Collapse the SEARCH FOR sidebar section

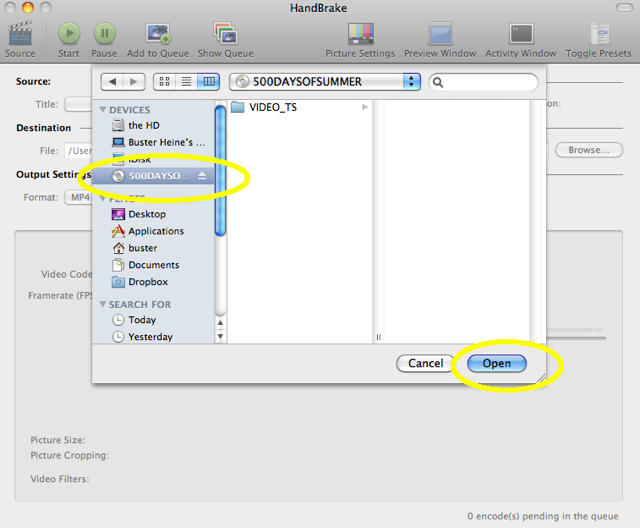[x=102, y=304]
